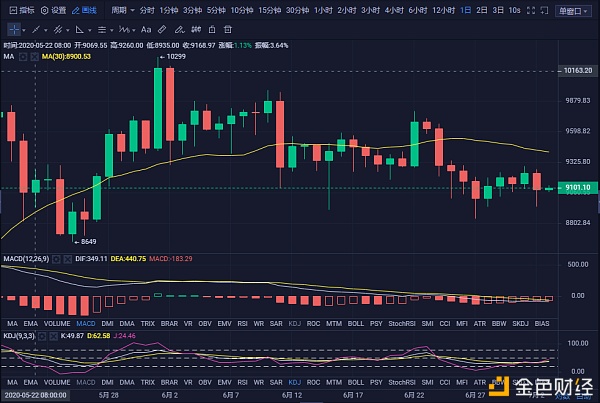Click the hide-drawings icon before the lock
The image size is (600, 403).
pos(196,29)
